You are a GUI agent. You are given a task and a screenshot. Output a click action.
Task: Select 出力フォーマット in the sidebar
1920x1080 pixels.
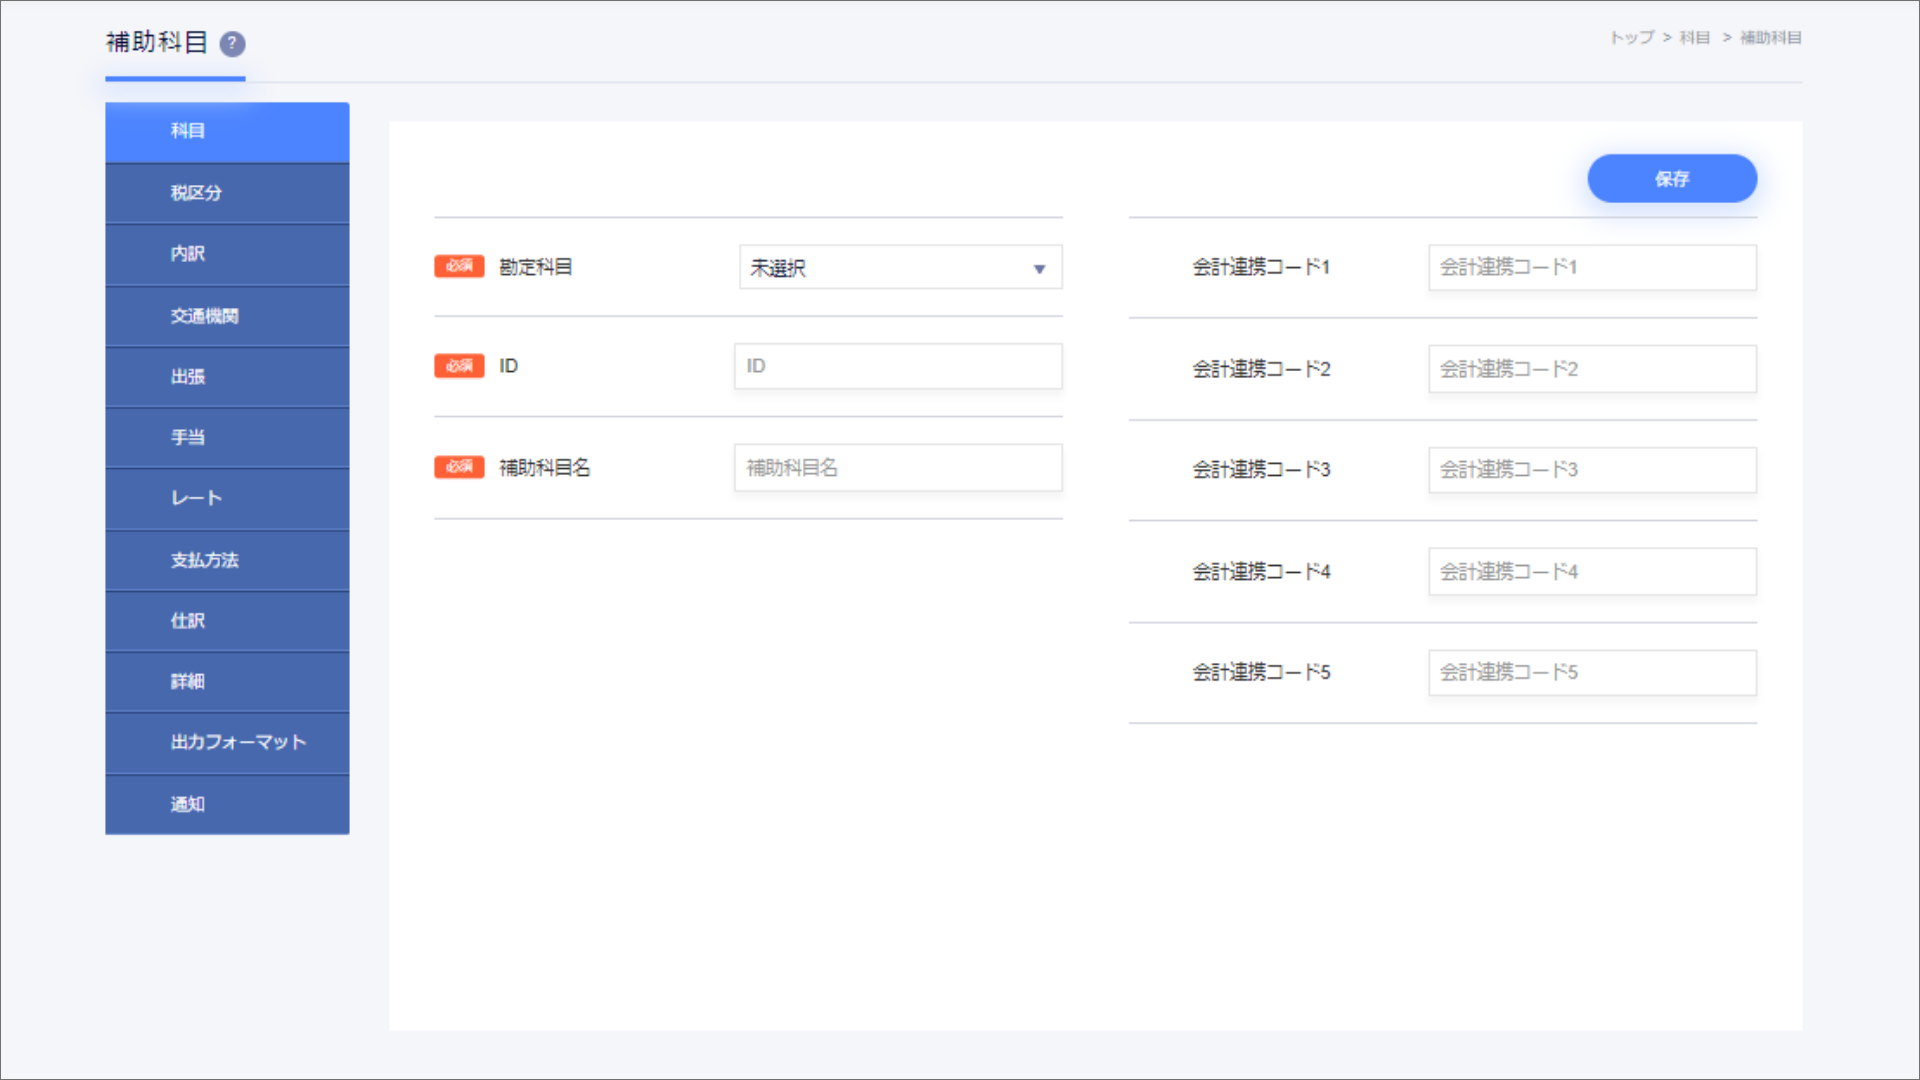[227, 742]
